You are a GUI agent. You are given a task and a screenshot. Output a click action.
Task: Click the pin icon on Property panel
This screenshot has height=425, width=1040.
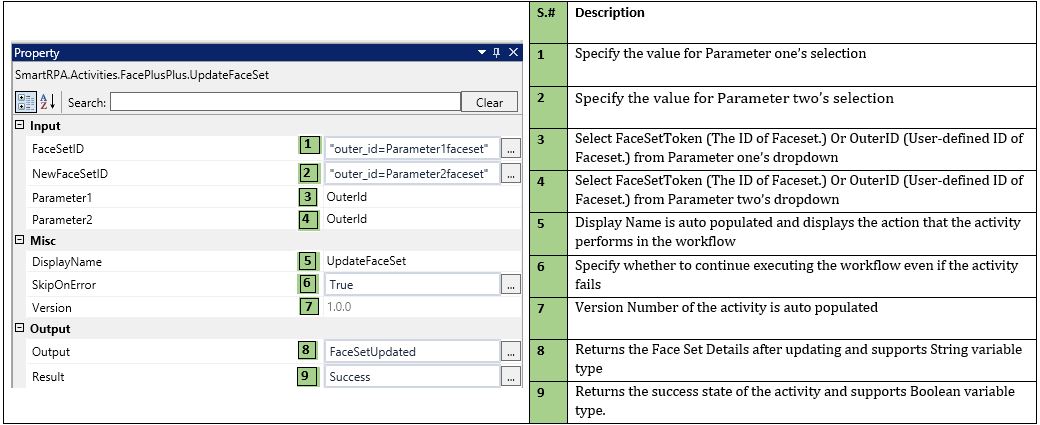(496, 53)
